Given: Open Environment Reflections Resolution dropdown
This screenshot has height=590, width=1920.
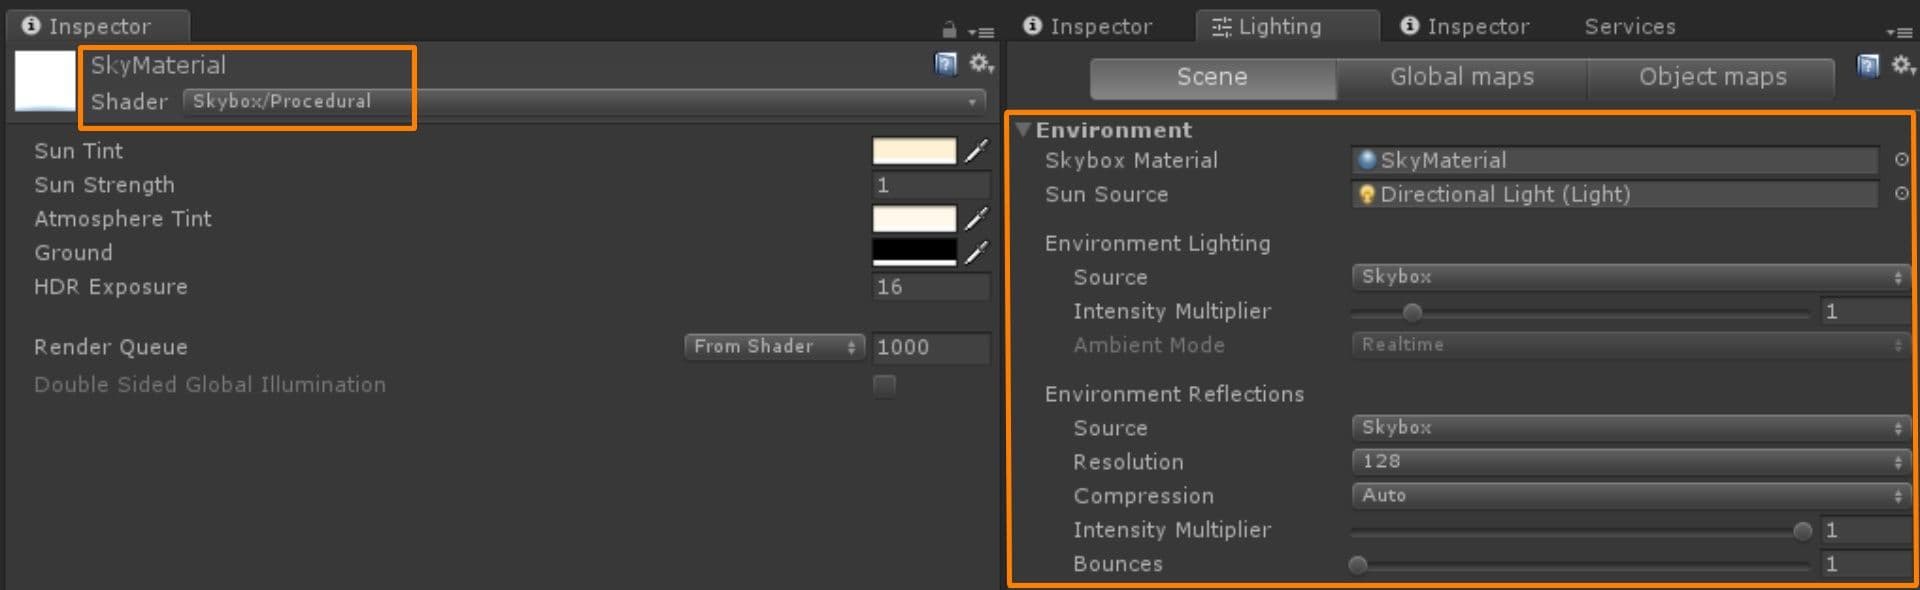Looking at the screenshot, I should pos(1631,462).
